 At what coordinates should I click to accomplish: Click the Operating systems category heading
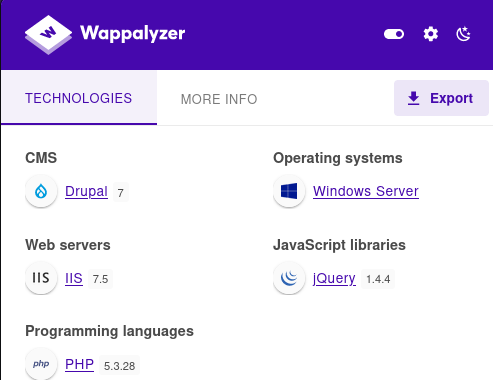338,158
